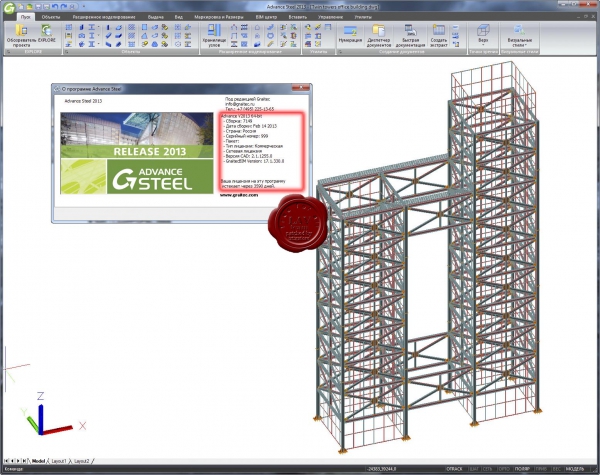600x475 pixels.
Task: Click the first-layout navigation arrow
Action: tap(6, 461)
